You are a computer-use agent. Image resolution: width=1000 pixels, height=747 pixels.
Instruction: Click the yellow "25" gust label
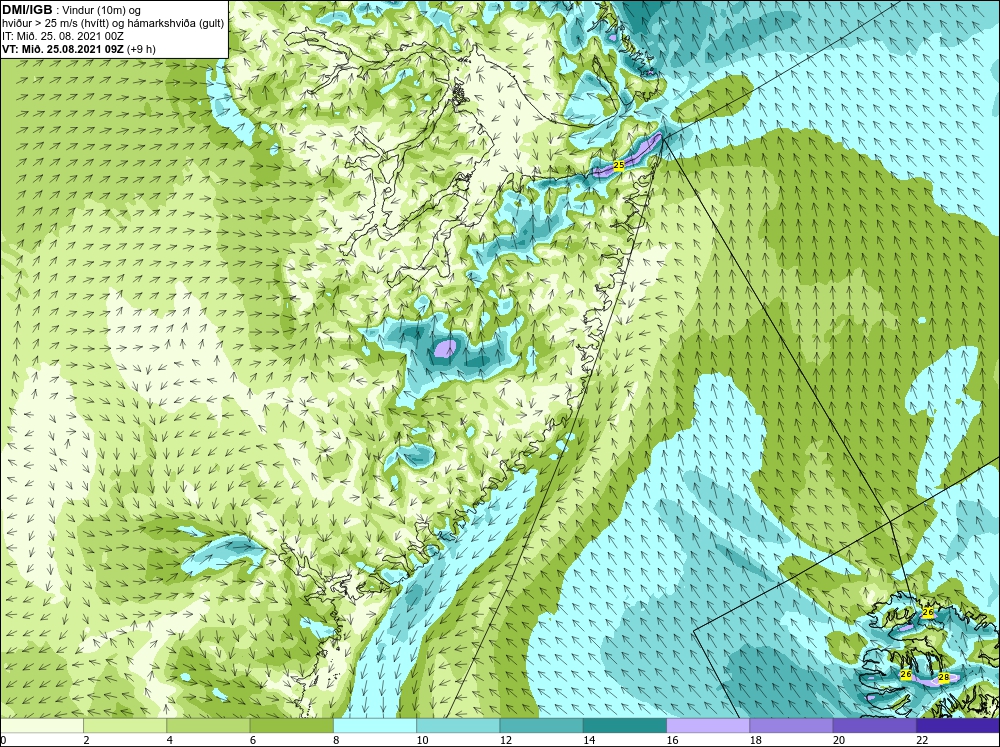[618, 165]
